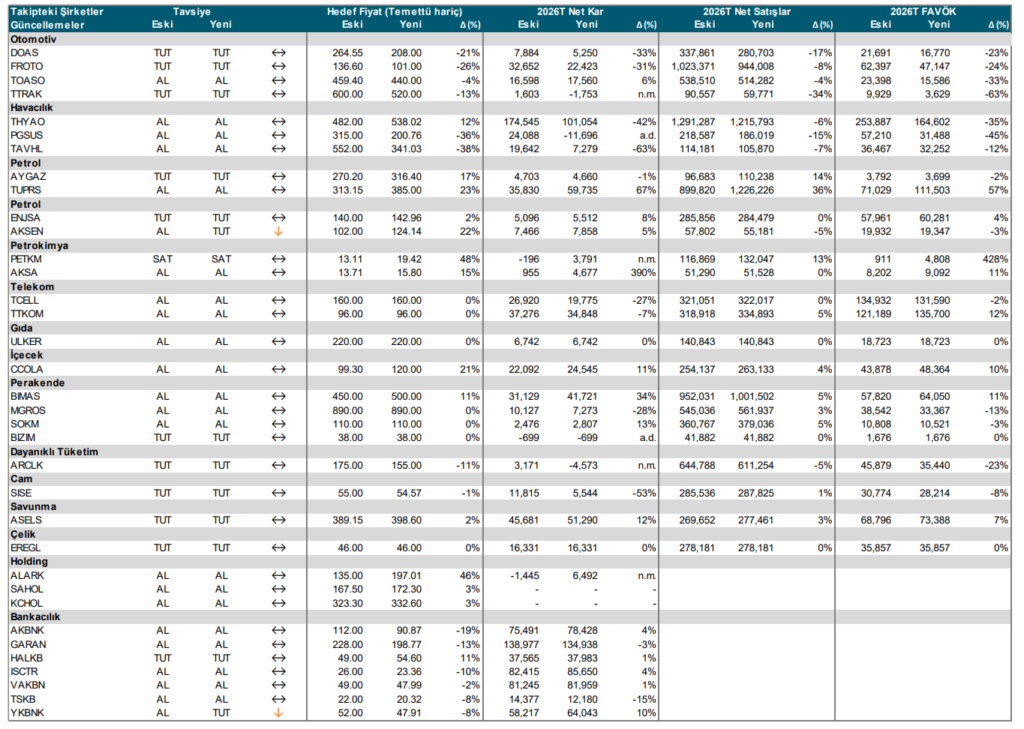Click the unchanged arrow in DOAS row

pyautogui.click(x=279, y=53)
